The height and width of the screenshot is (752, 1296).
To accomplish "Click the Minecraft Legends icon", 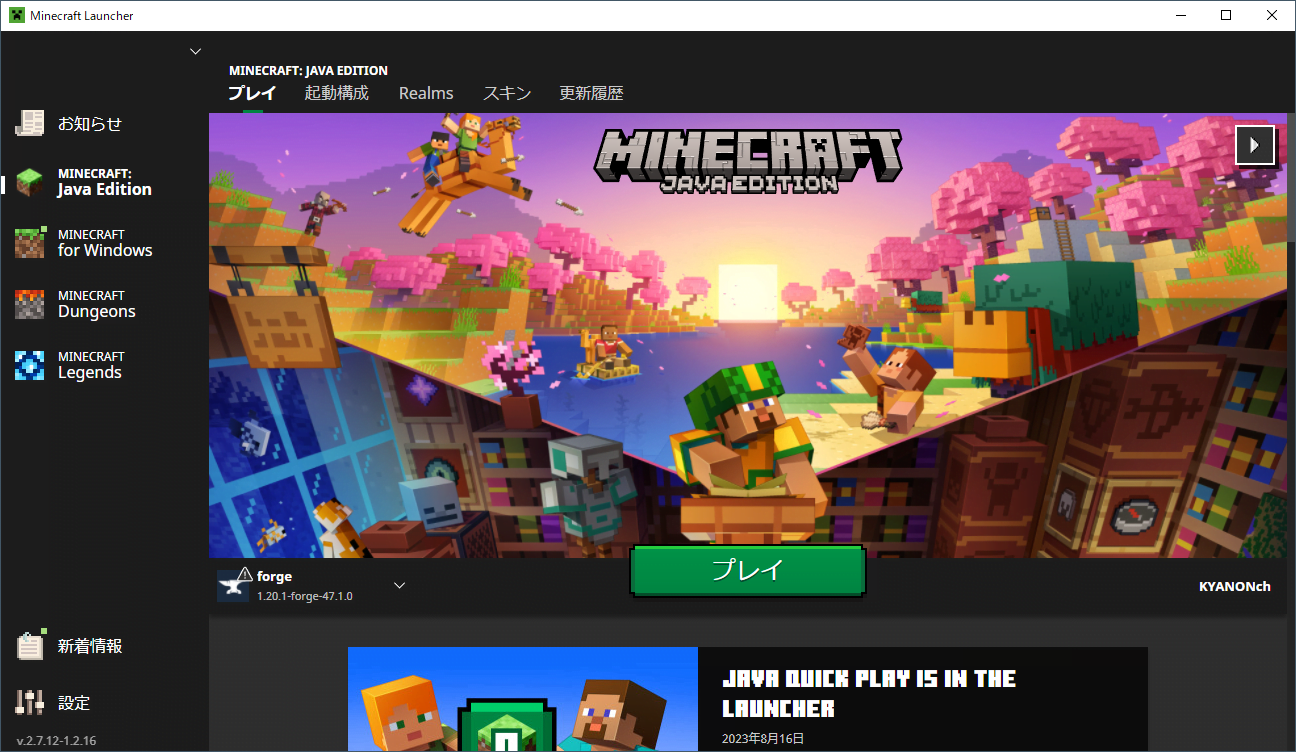I will [30, 365].
